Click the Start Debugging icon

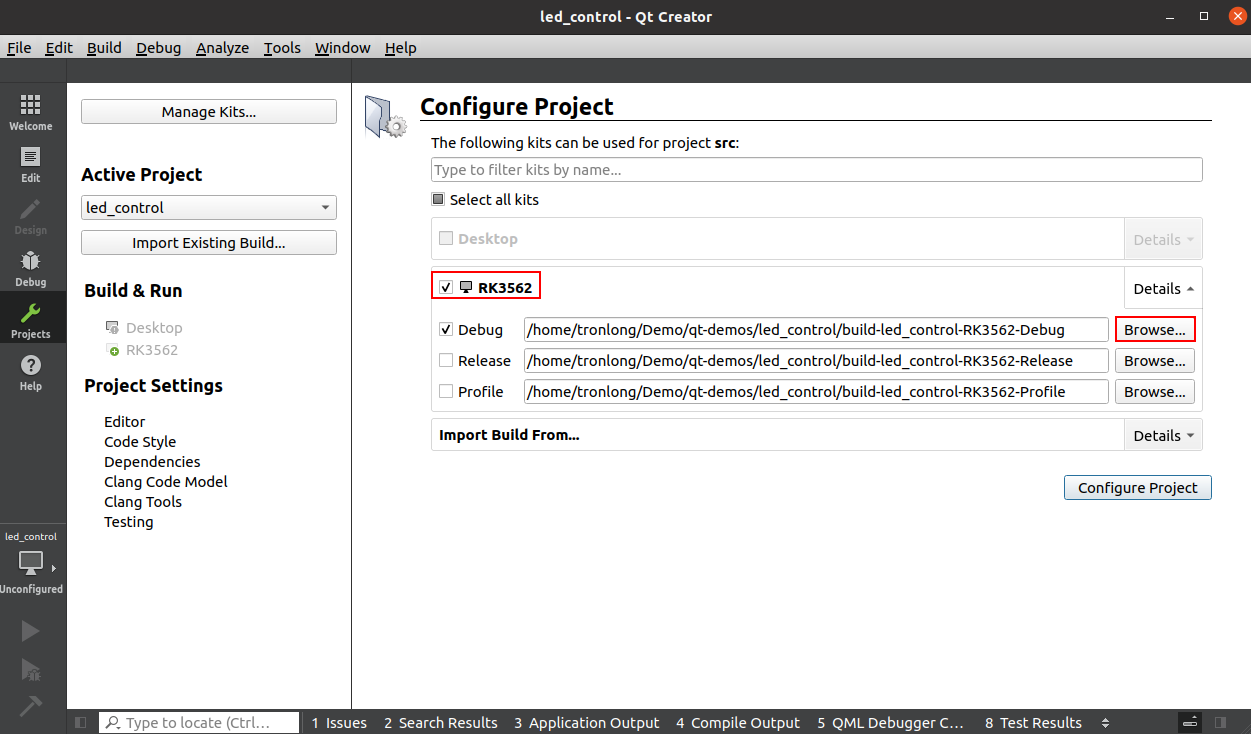30,669
